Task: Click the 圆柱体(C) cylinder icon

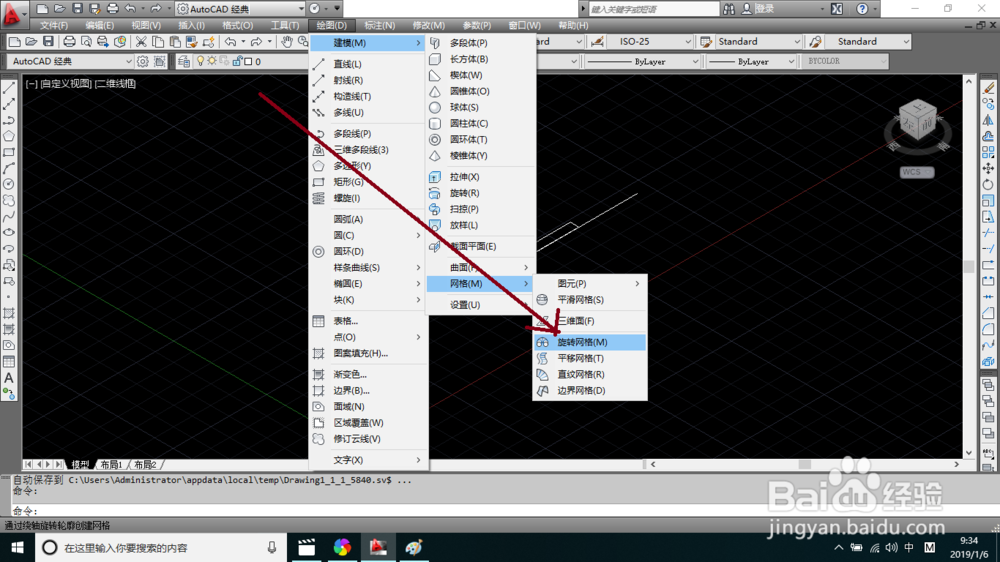Action: pyautogui.click(x=435, y=123)
